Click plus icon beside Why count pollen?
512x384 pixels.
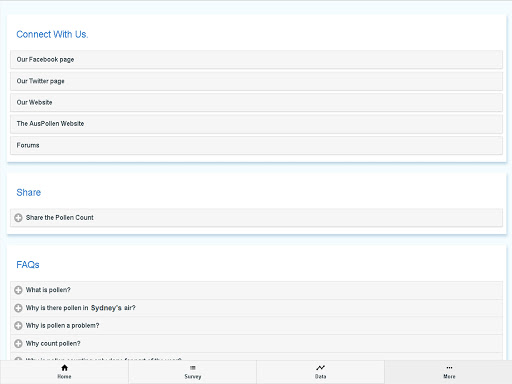[x=18, y=343]
